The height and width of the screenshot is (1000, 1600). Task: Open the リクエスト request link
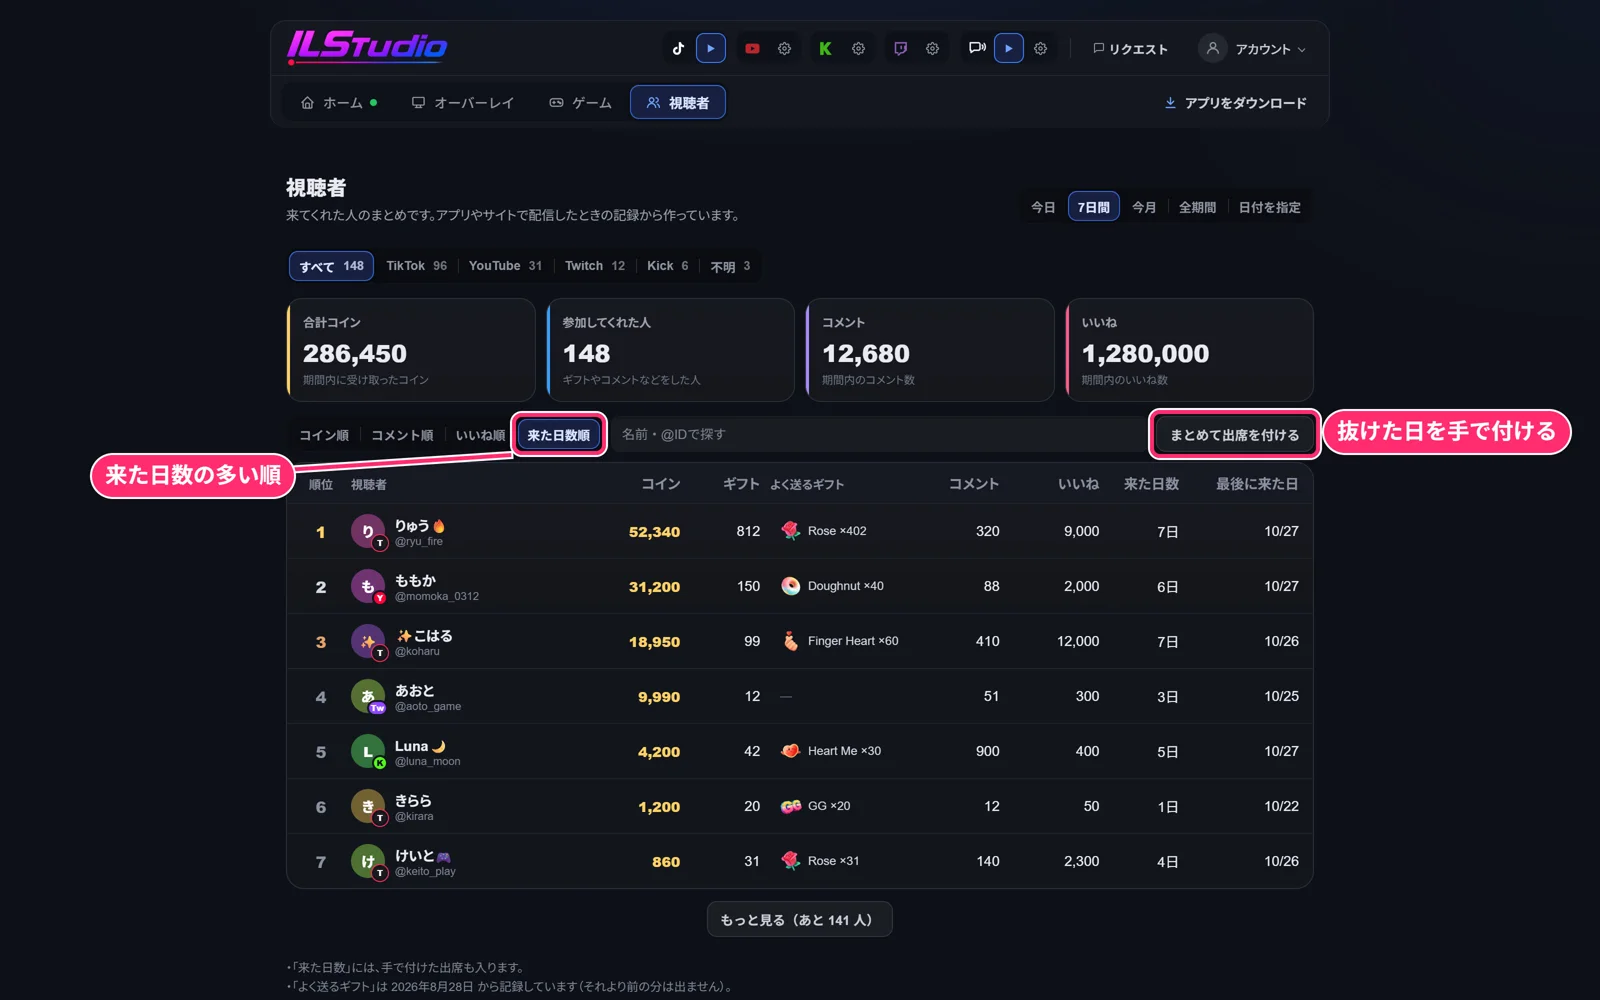click(x=1130, y=49)
